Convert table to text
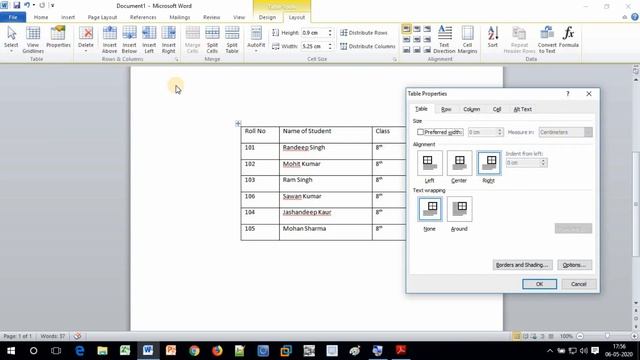This screenshot has height=360, width=640. (547, 40)
